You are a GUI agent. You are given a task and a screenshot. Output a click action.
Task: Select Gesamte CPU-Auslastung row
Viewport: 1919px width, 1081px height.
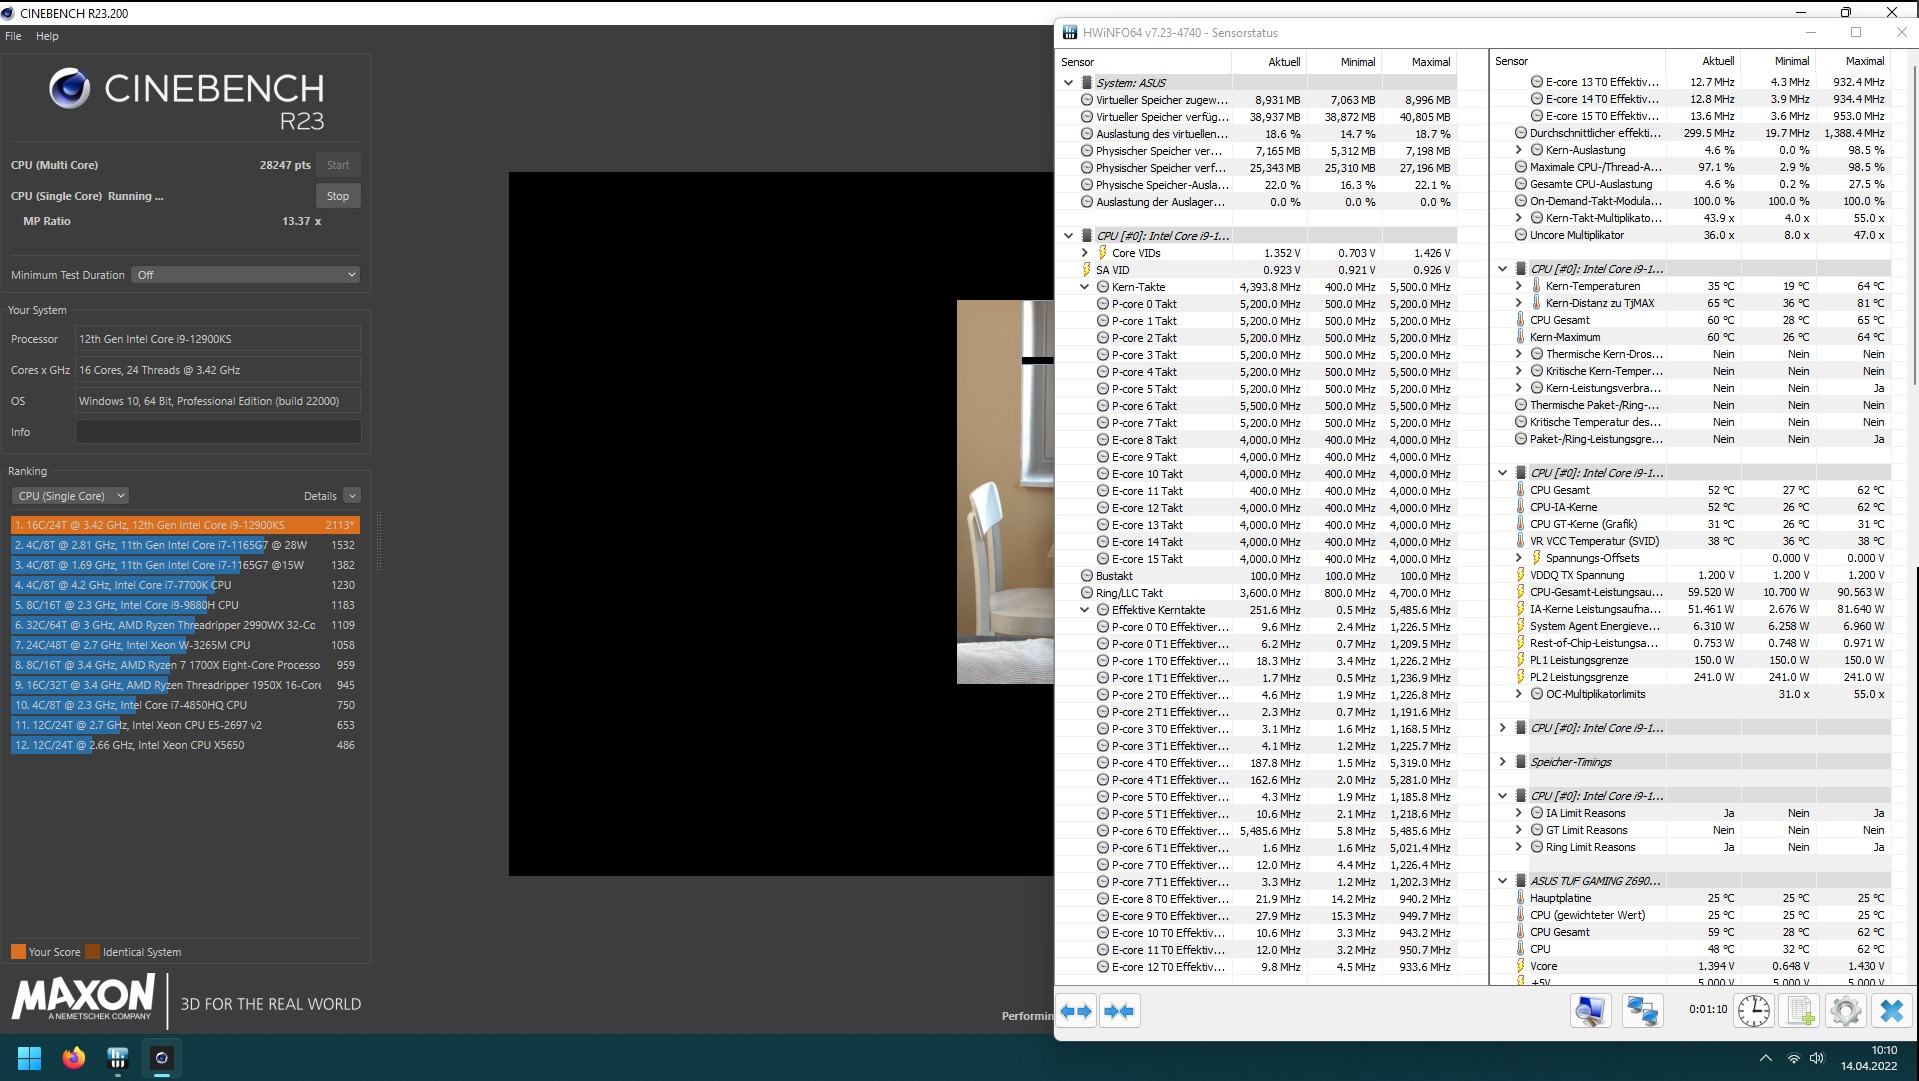point(1692,184)
